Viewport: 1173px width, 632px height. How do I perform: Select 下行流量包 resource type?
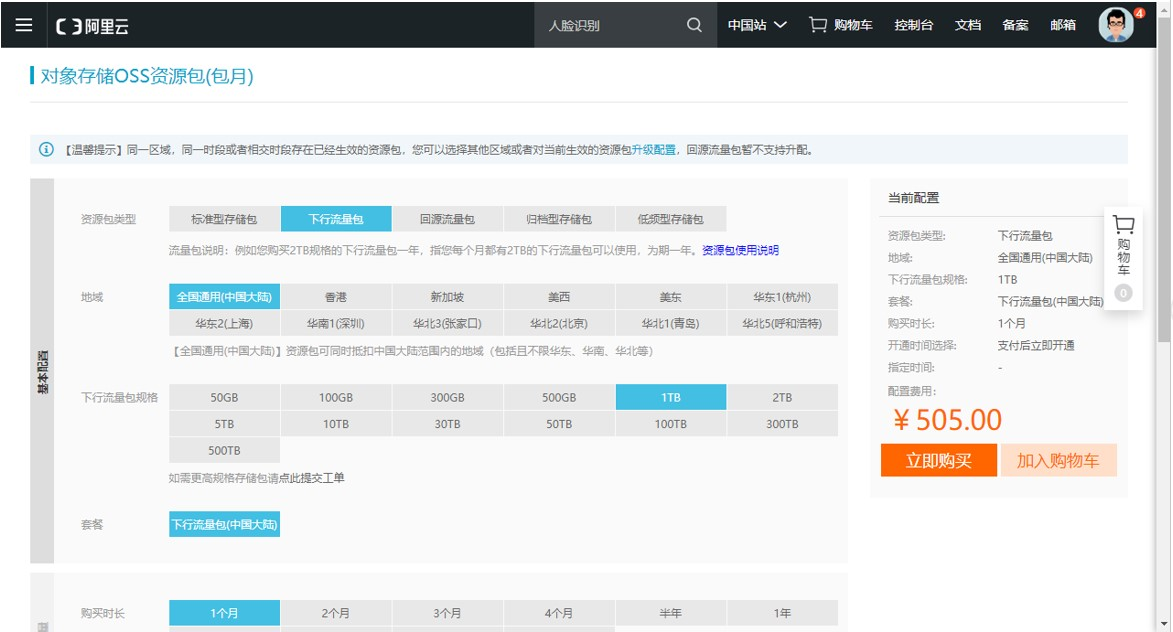coord(336,219)
